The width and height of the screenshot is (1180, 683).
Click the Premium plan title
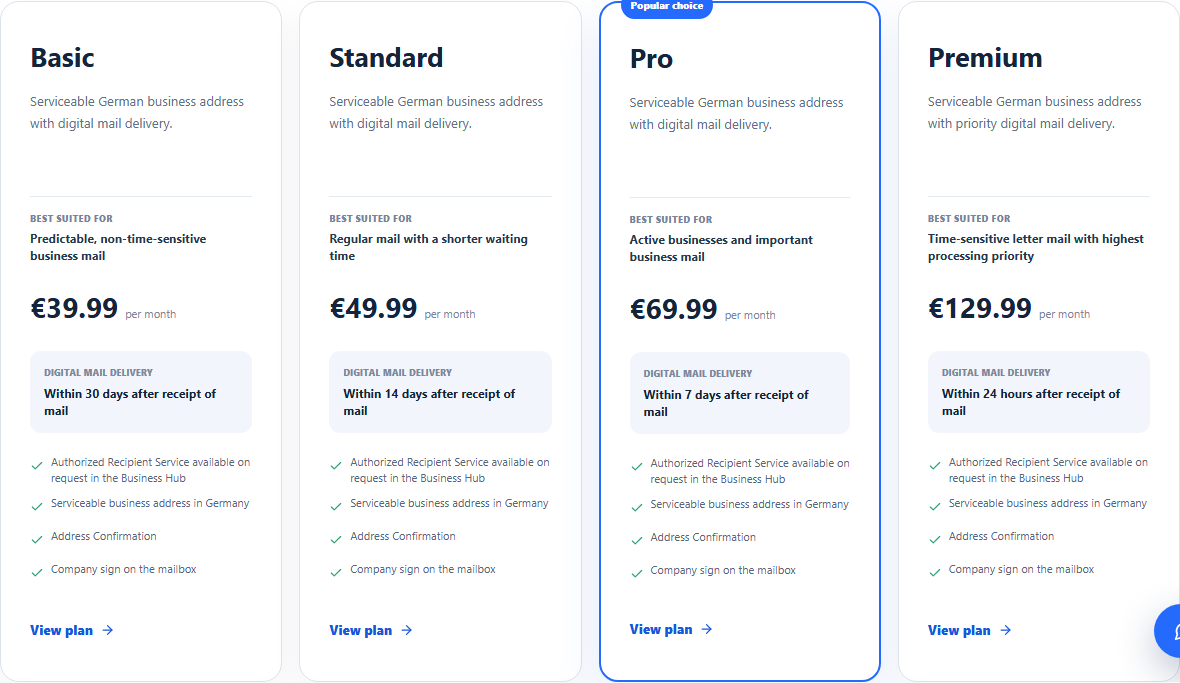pos(985,58)
